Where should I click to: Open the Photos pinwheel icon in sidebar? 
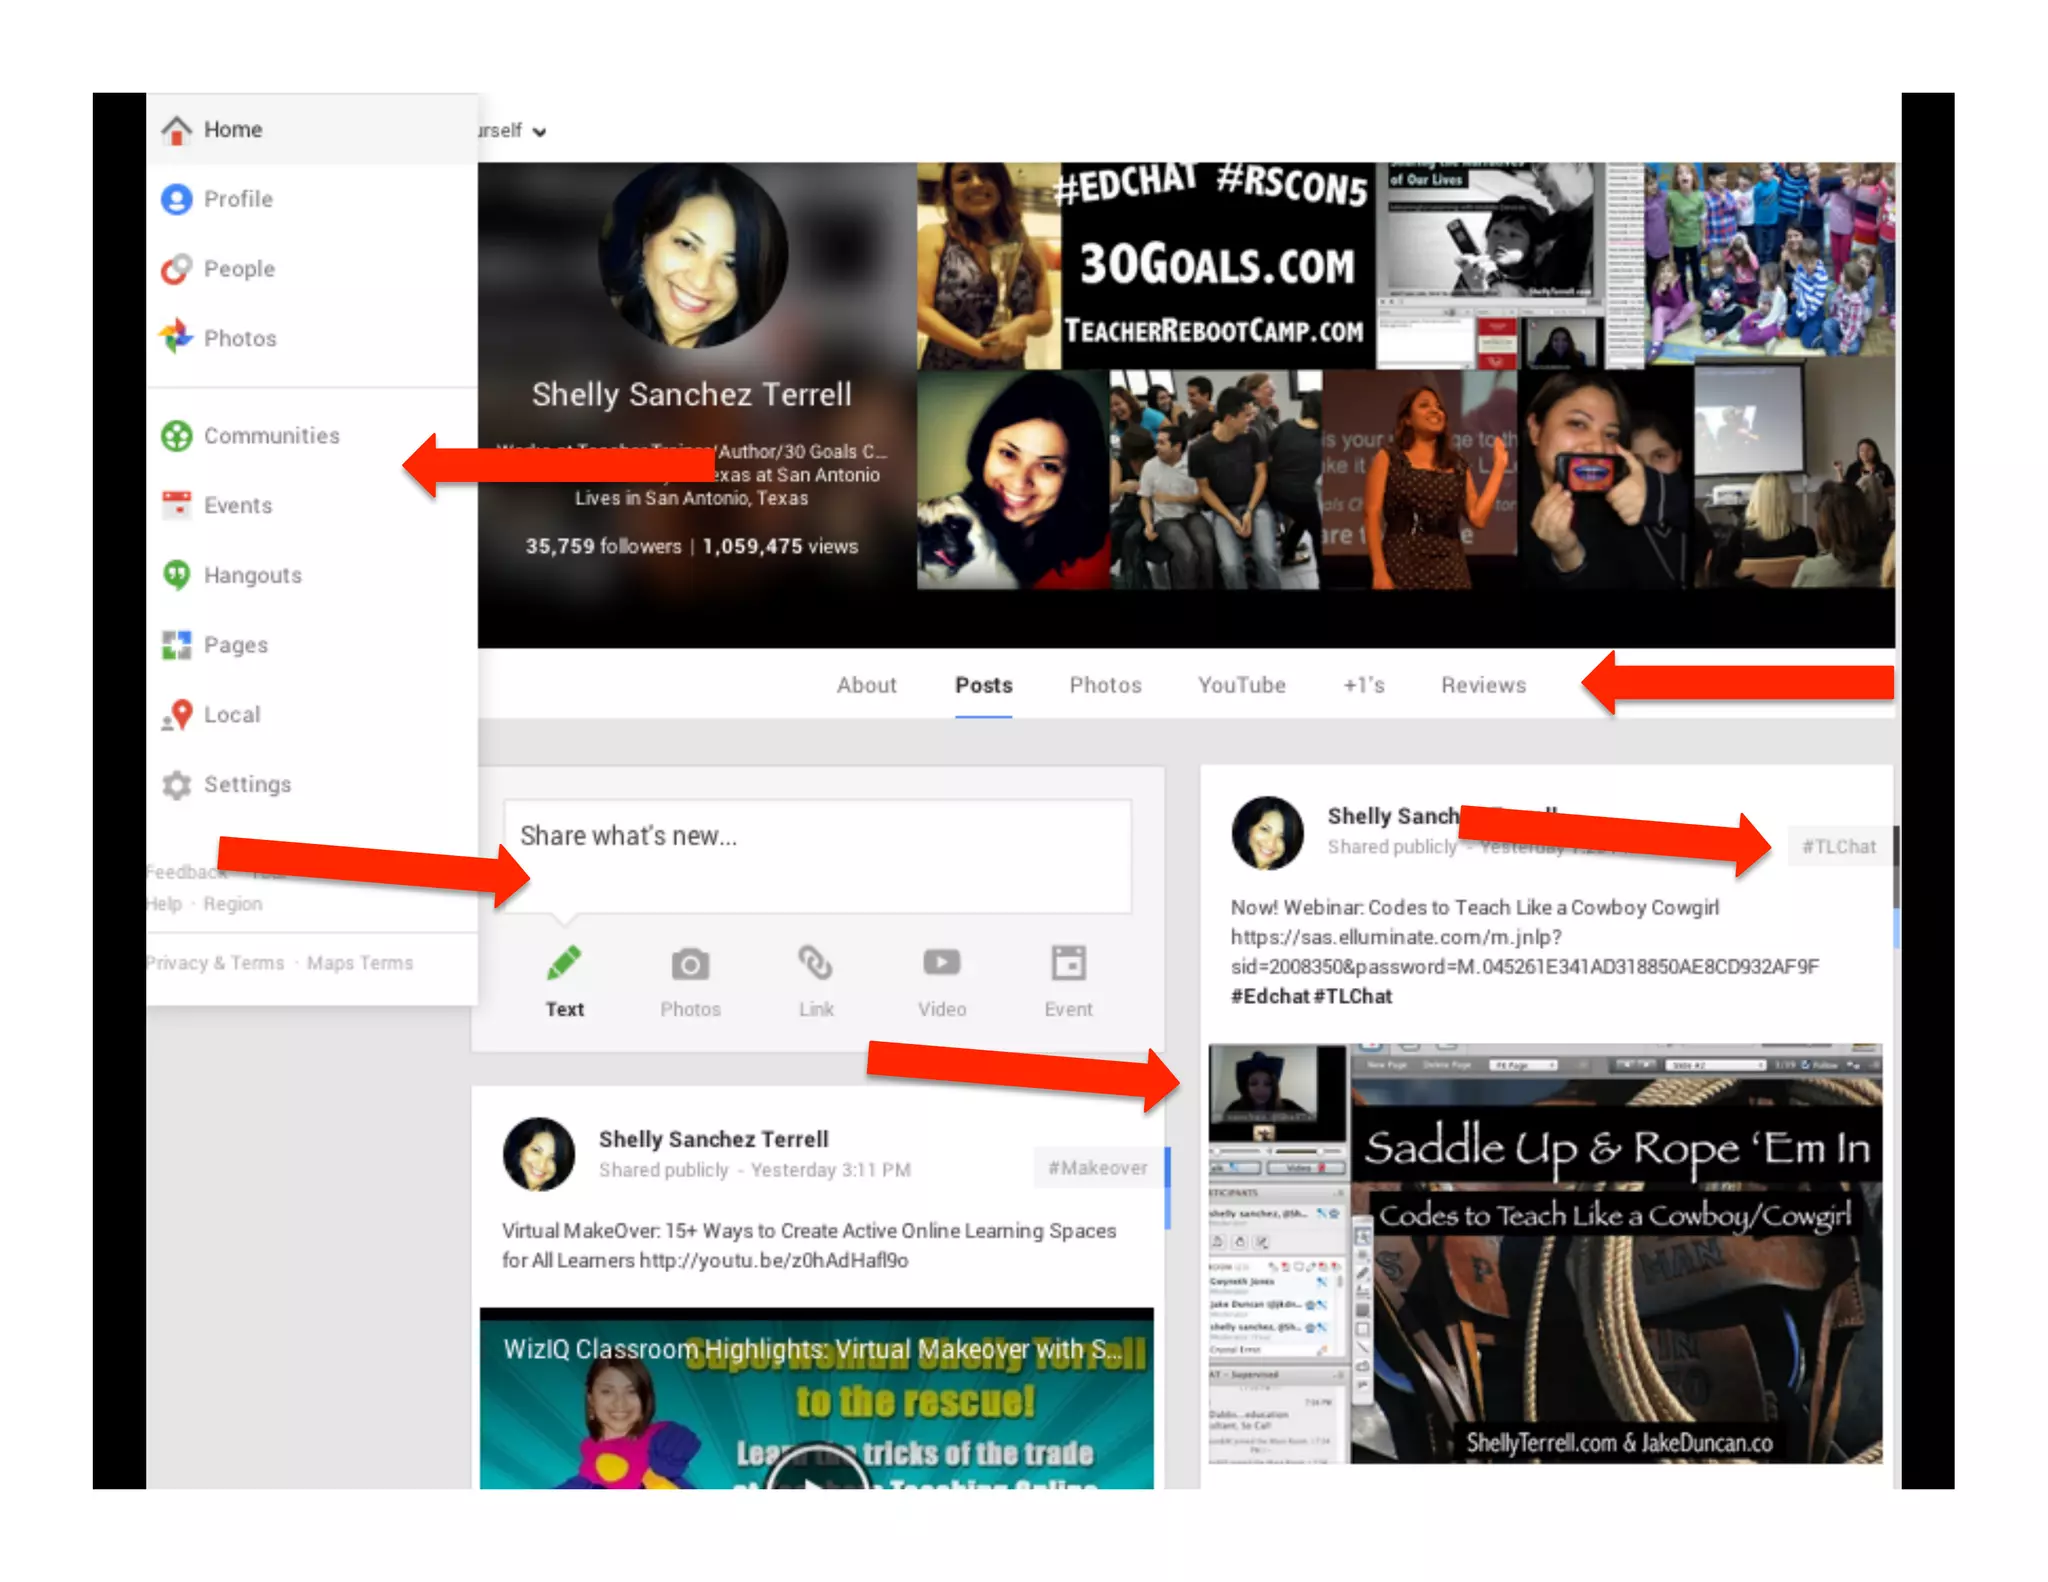click(177, 338)
